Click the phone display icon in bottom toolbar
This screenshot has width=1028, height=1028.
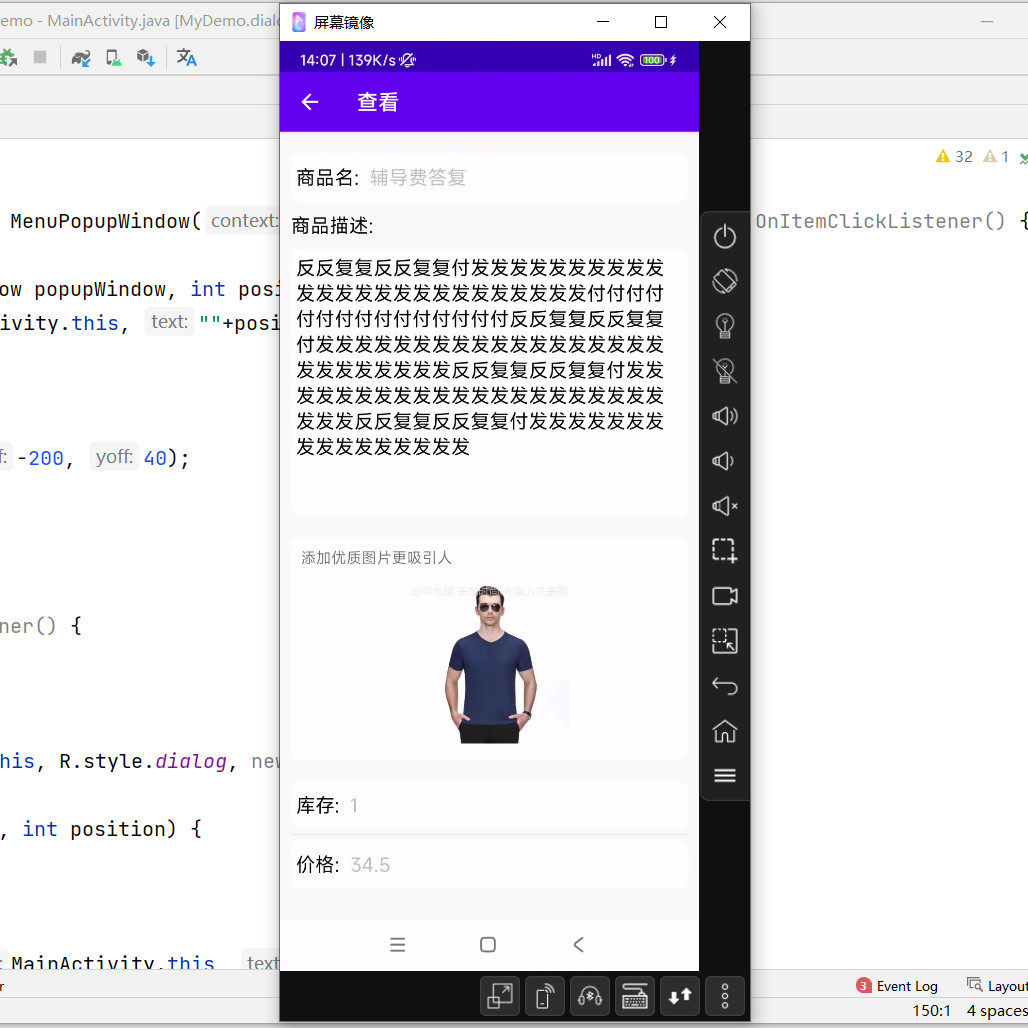pyautogui.click(x=544, y=996)
